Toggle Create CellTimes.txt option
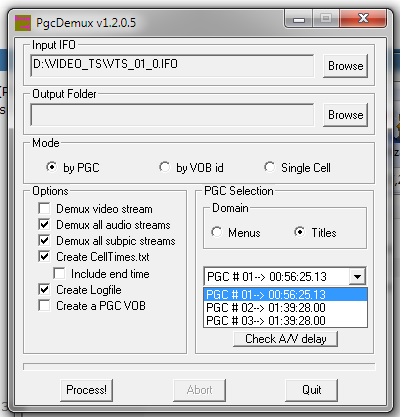 (44, 257)
